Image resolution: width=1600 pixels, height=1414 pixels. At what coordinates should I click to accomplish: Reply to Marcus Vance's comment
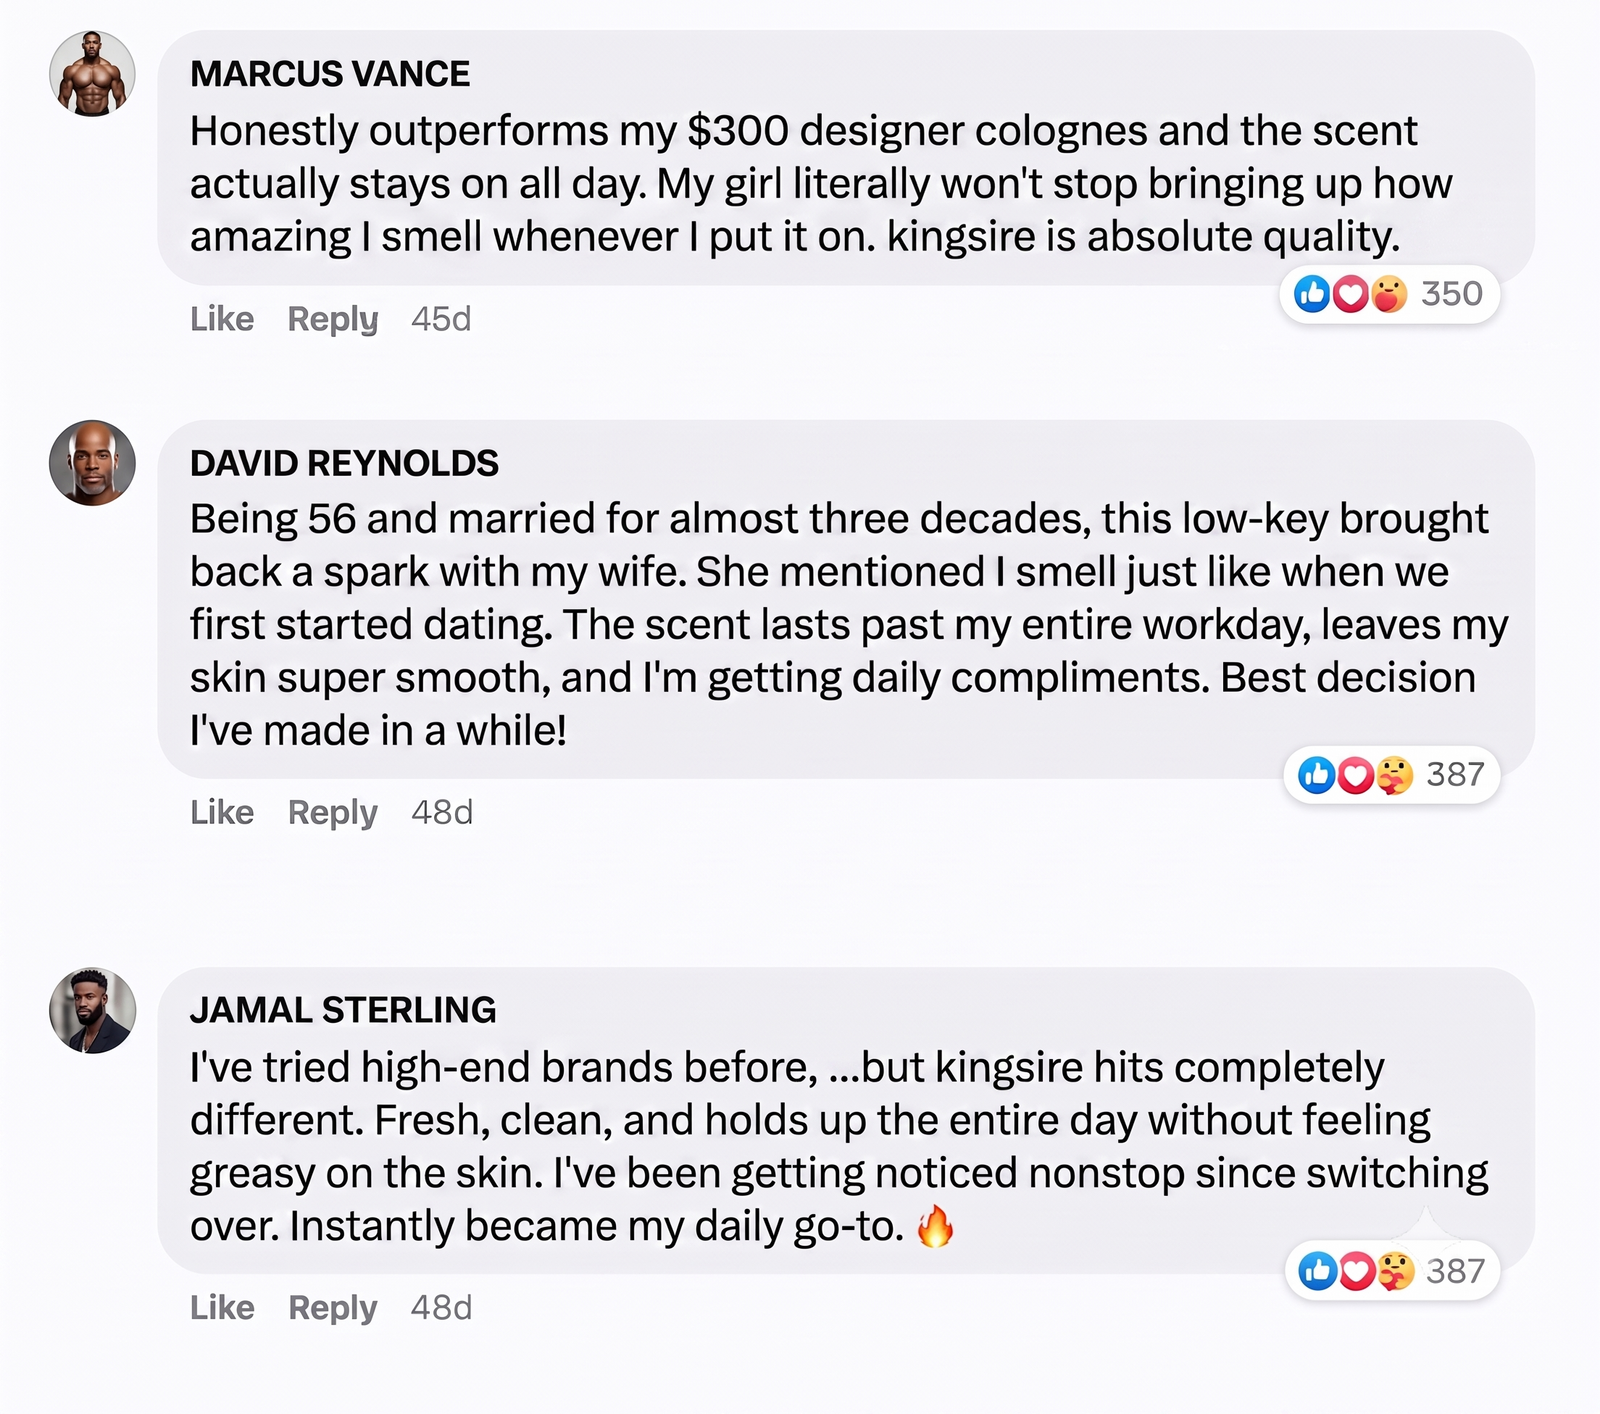(x=333, y=319)
